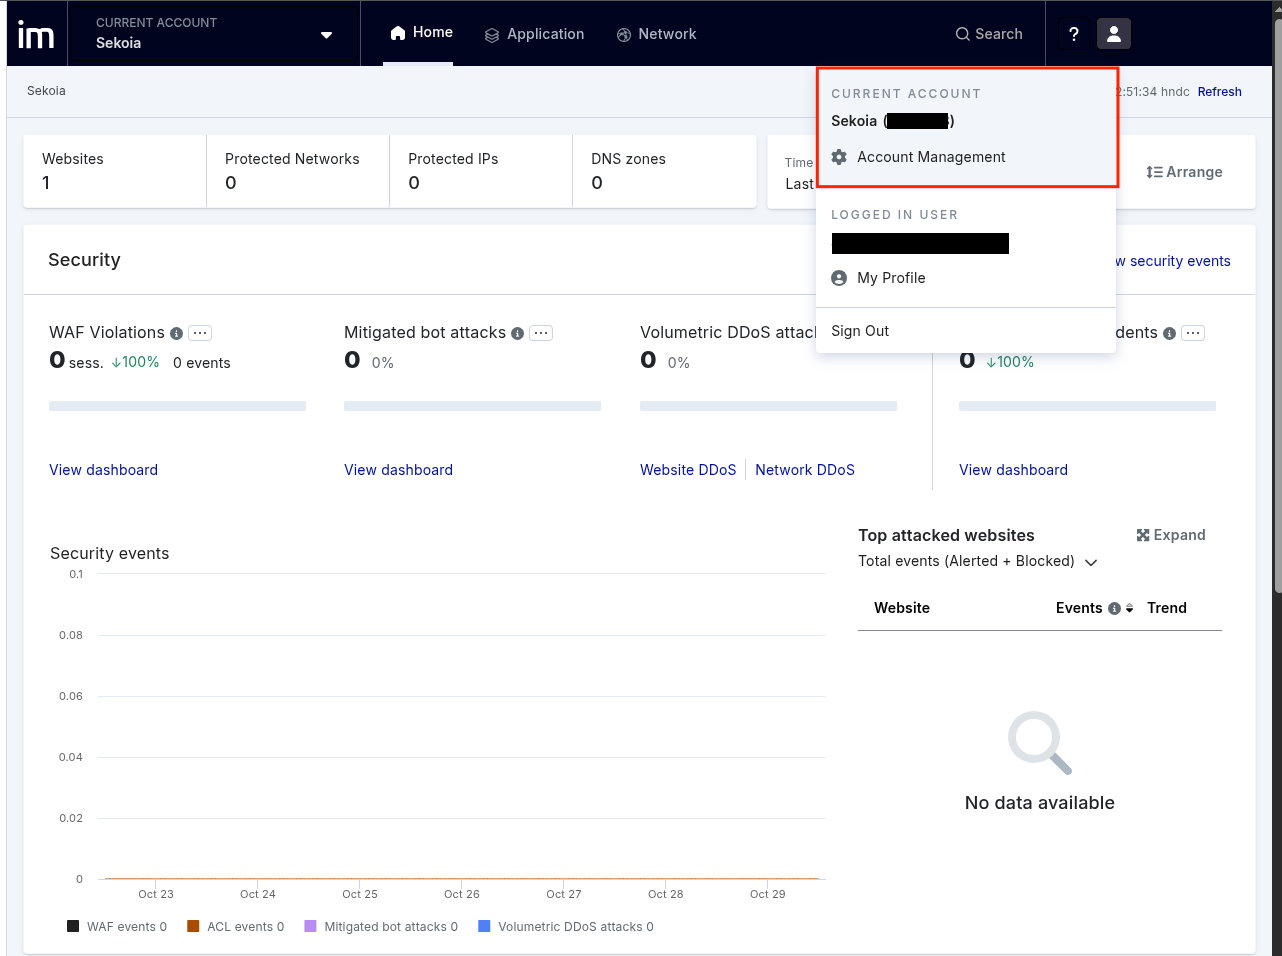This screenshot has width=1282, height=956.
Task: Click the Events column sort icon
Action: (x=1129, y=608)
